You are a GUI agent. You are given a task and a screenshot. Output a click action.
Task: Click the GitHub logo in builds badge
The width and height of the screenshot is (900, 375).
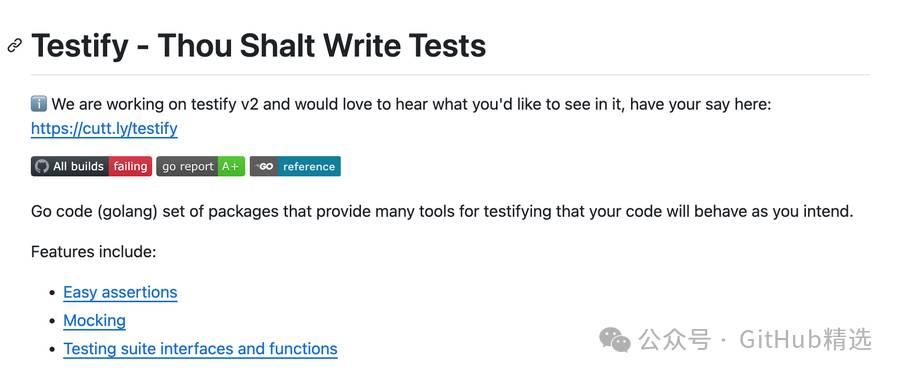pyautogui.click(x=41, y=167)
